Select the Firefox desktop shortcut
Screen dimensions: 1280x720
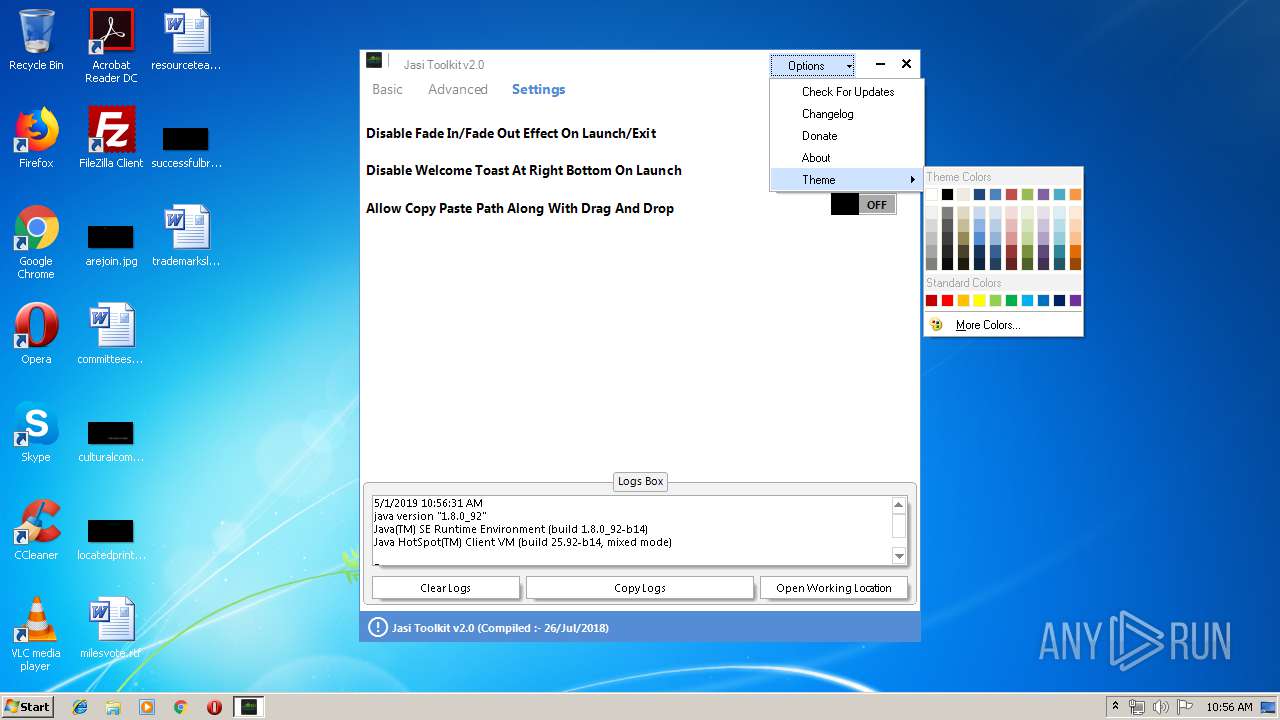click(36, 138)
